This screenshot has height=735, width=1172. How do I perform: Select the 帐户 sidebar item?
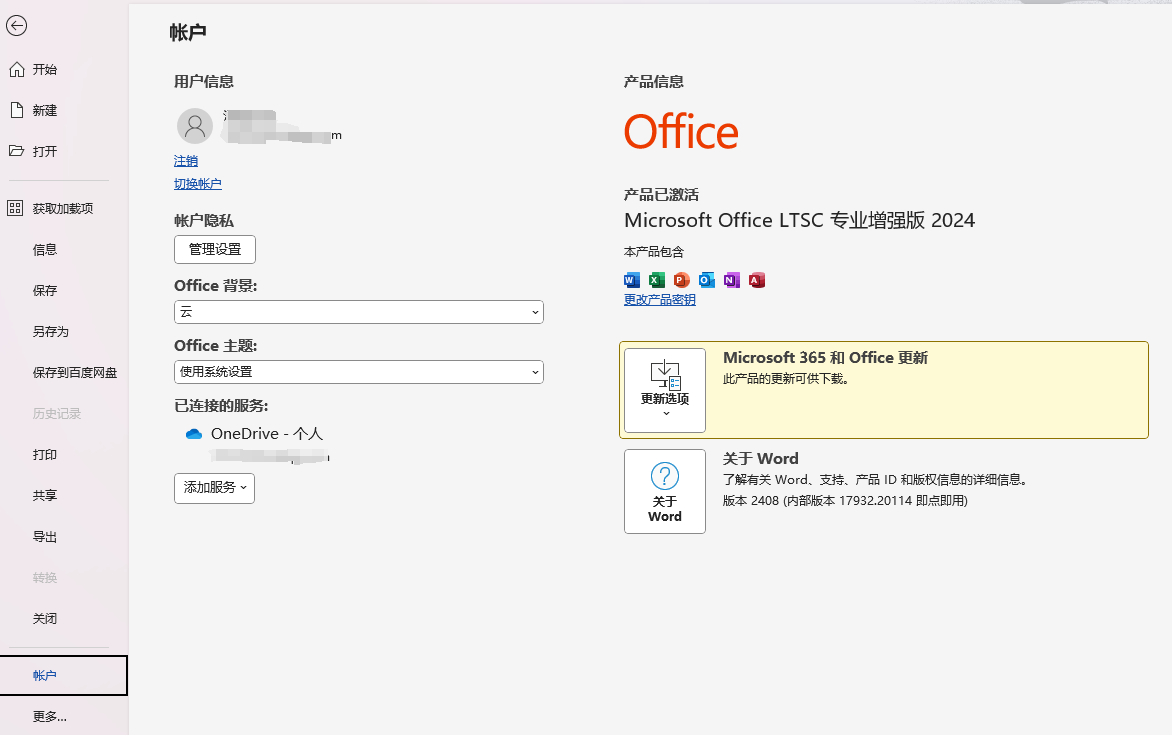coord(64,675)
